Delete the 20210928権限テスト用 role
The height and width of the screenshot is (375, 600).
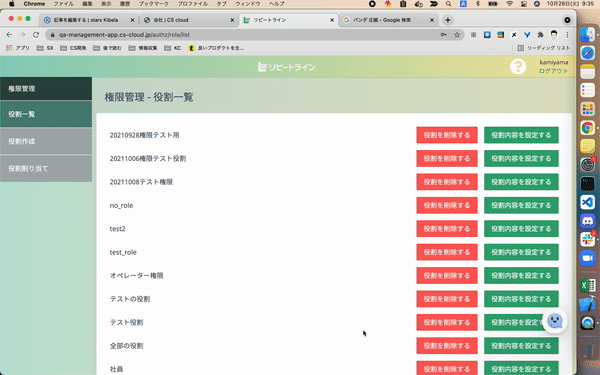tap(447, 135)
